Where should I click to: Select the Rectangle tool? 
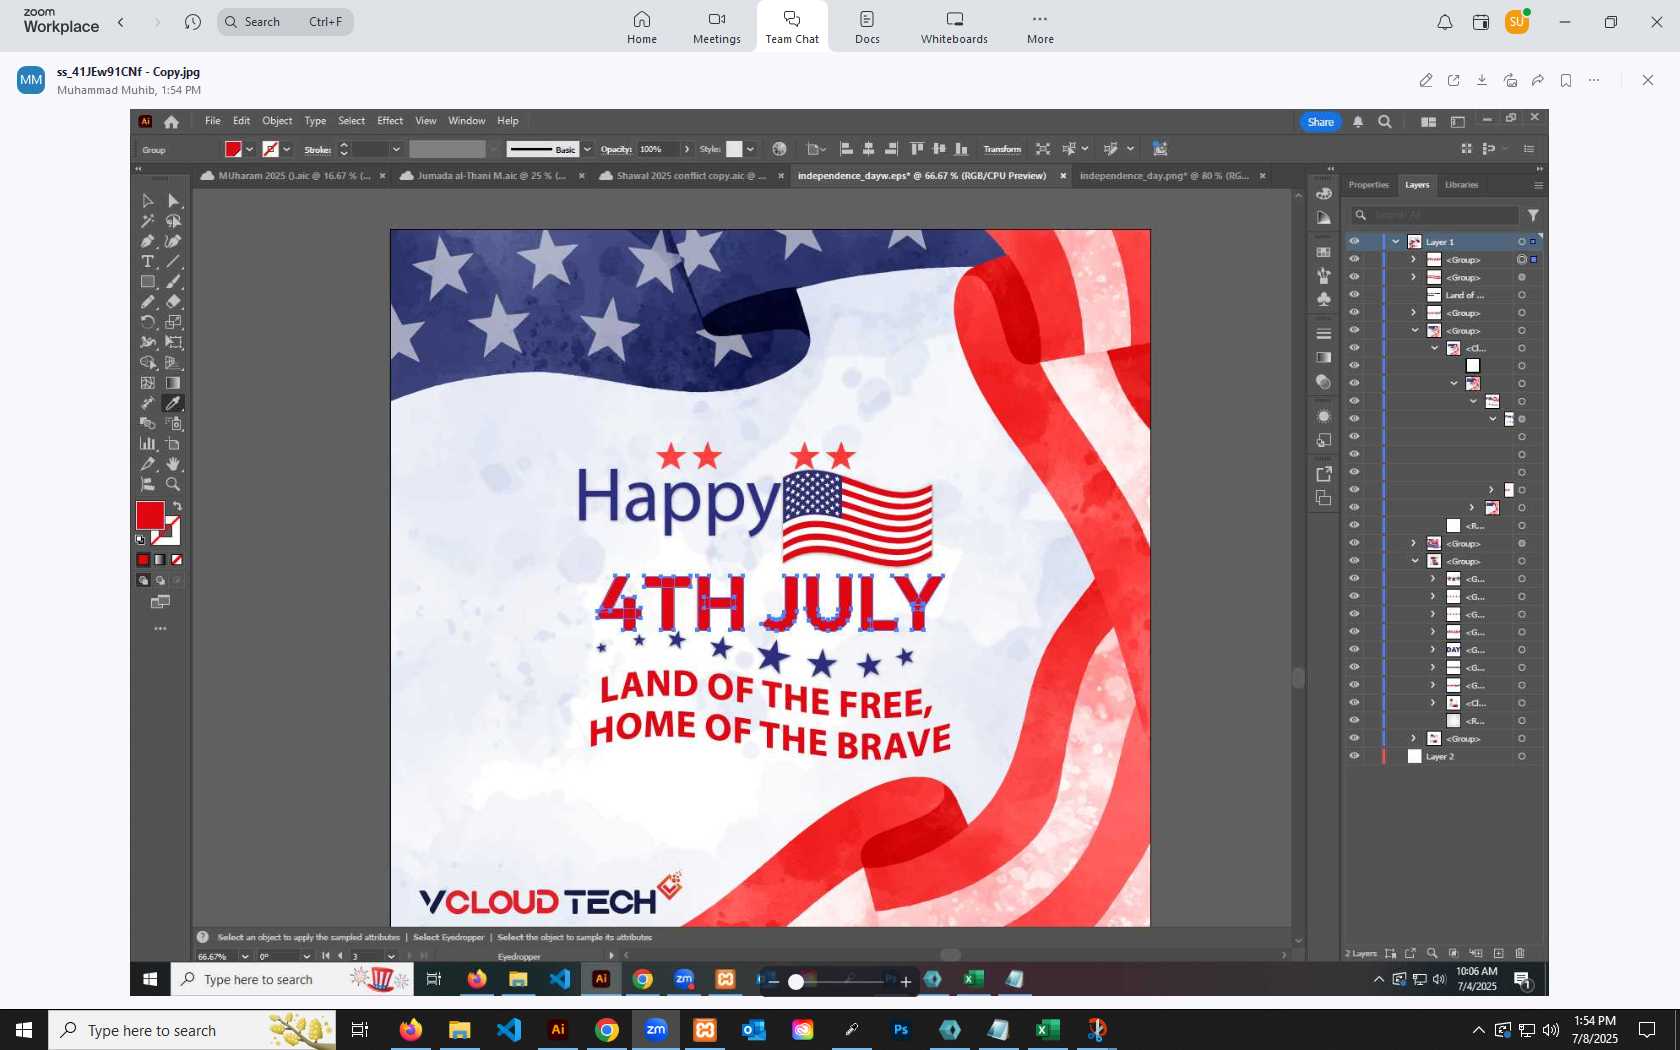(148, 282)
